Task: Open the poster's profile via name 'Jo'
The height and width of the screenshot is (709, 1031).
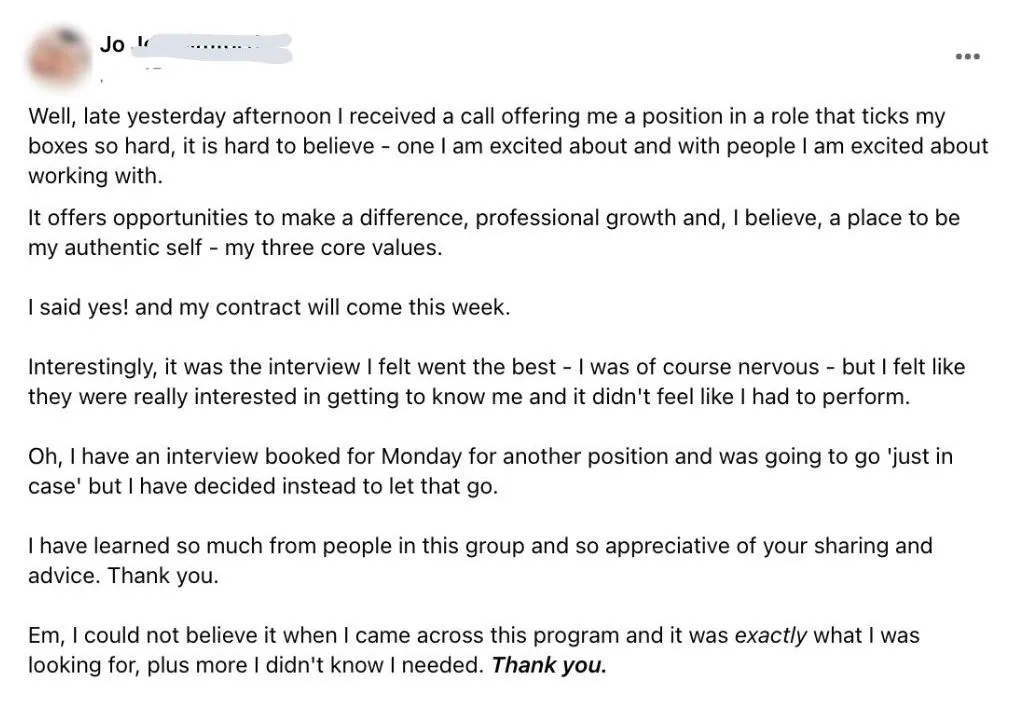Action: coord(112,45)
